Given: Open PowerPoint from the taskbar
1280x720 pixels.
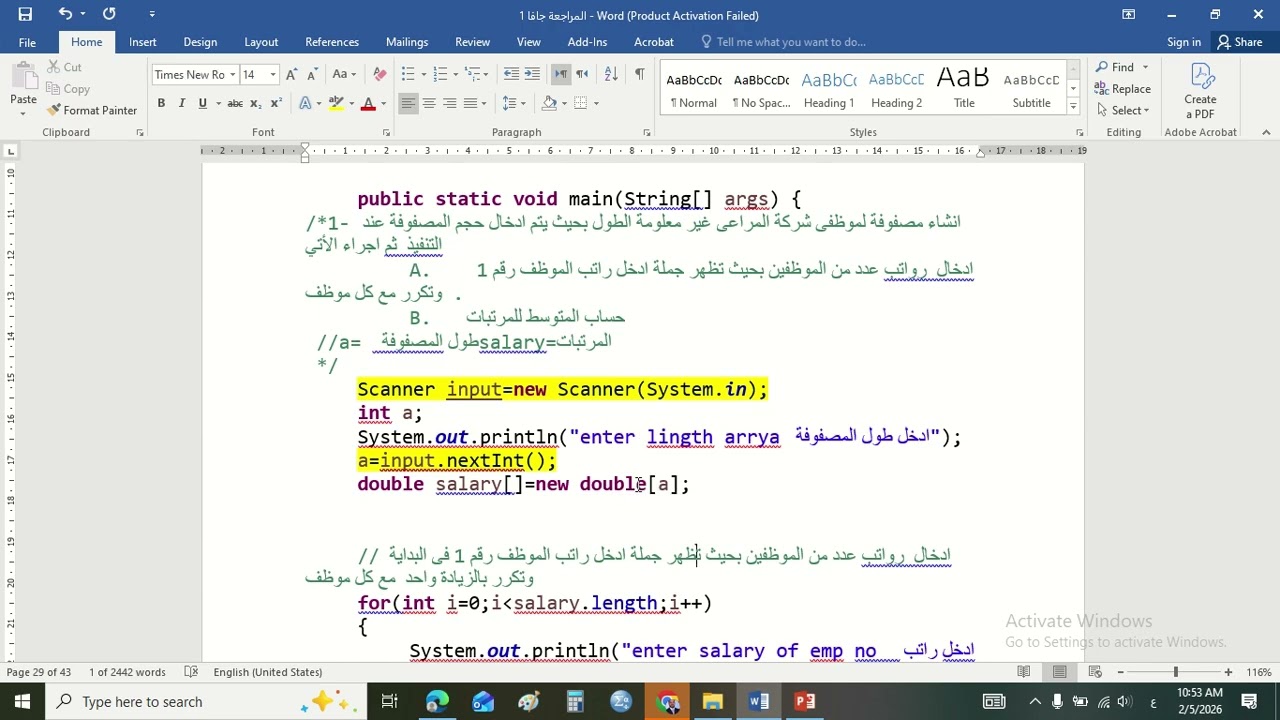Looking at the screenshot, I should 805,701.
